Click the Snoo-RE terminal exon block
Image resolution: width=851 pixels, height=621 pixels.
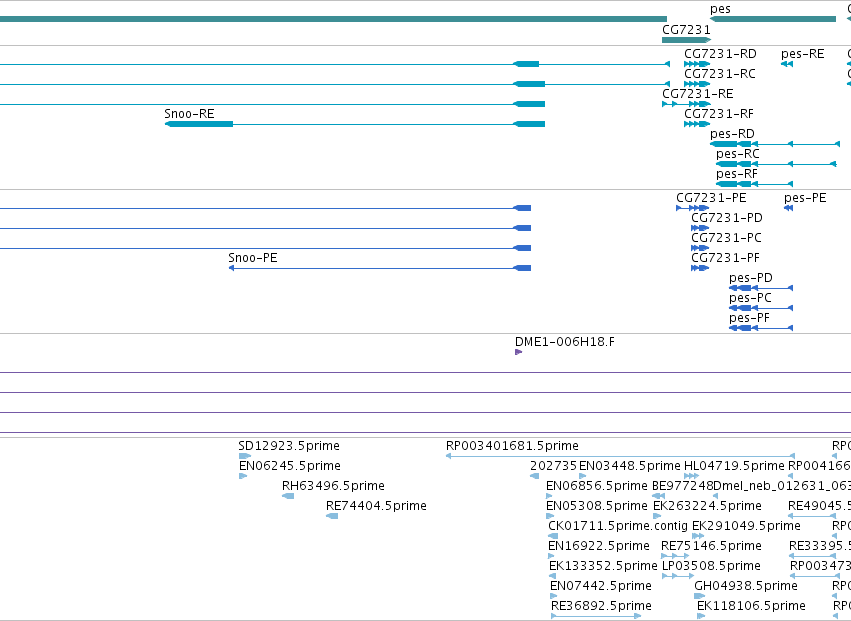coord(199,124)
